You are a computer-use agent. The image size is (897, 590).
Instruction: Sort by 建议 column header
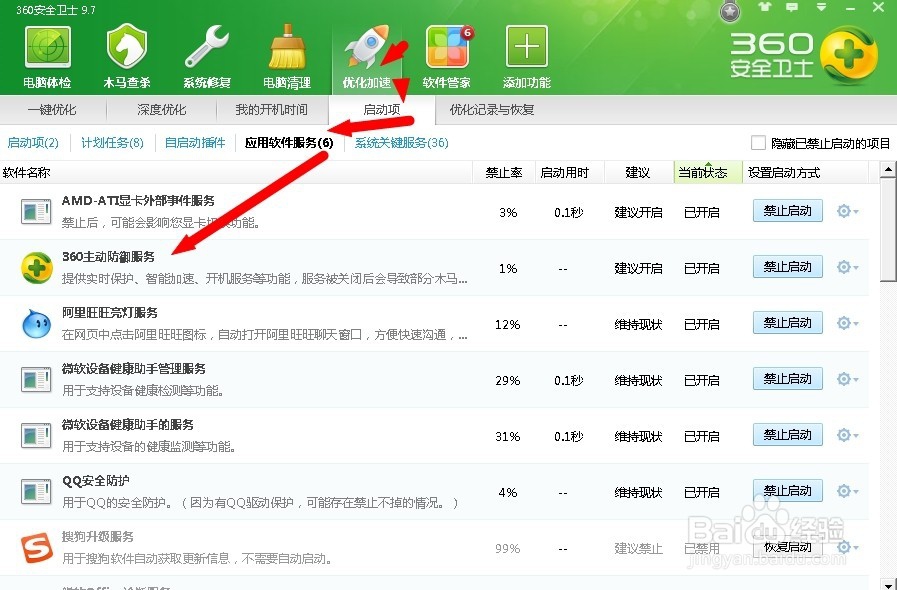click(x=638, y=172)
